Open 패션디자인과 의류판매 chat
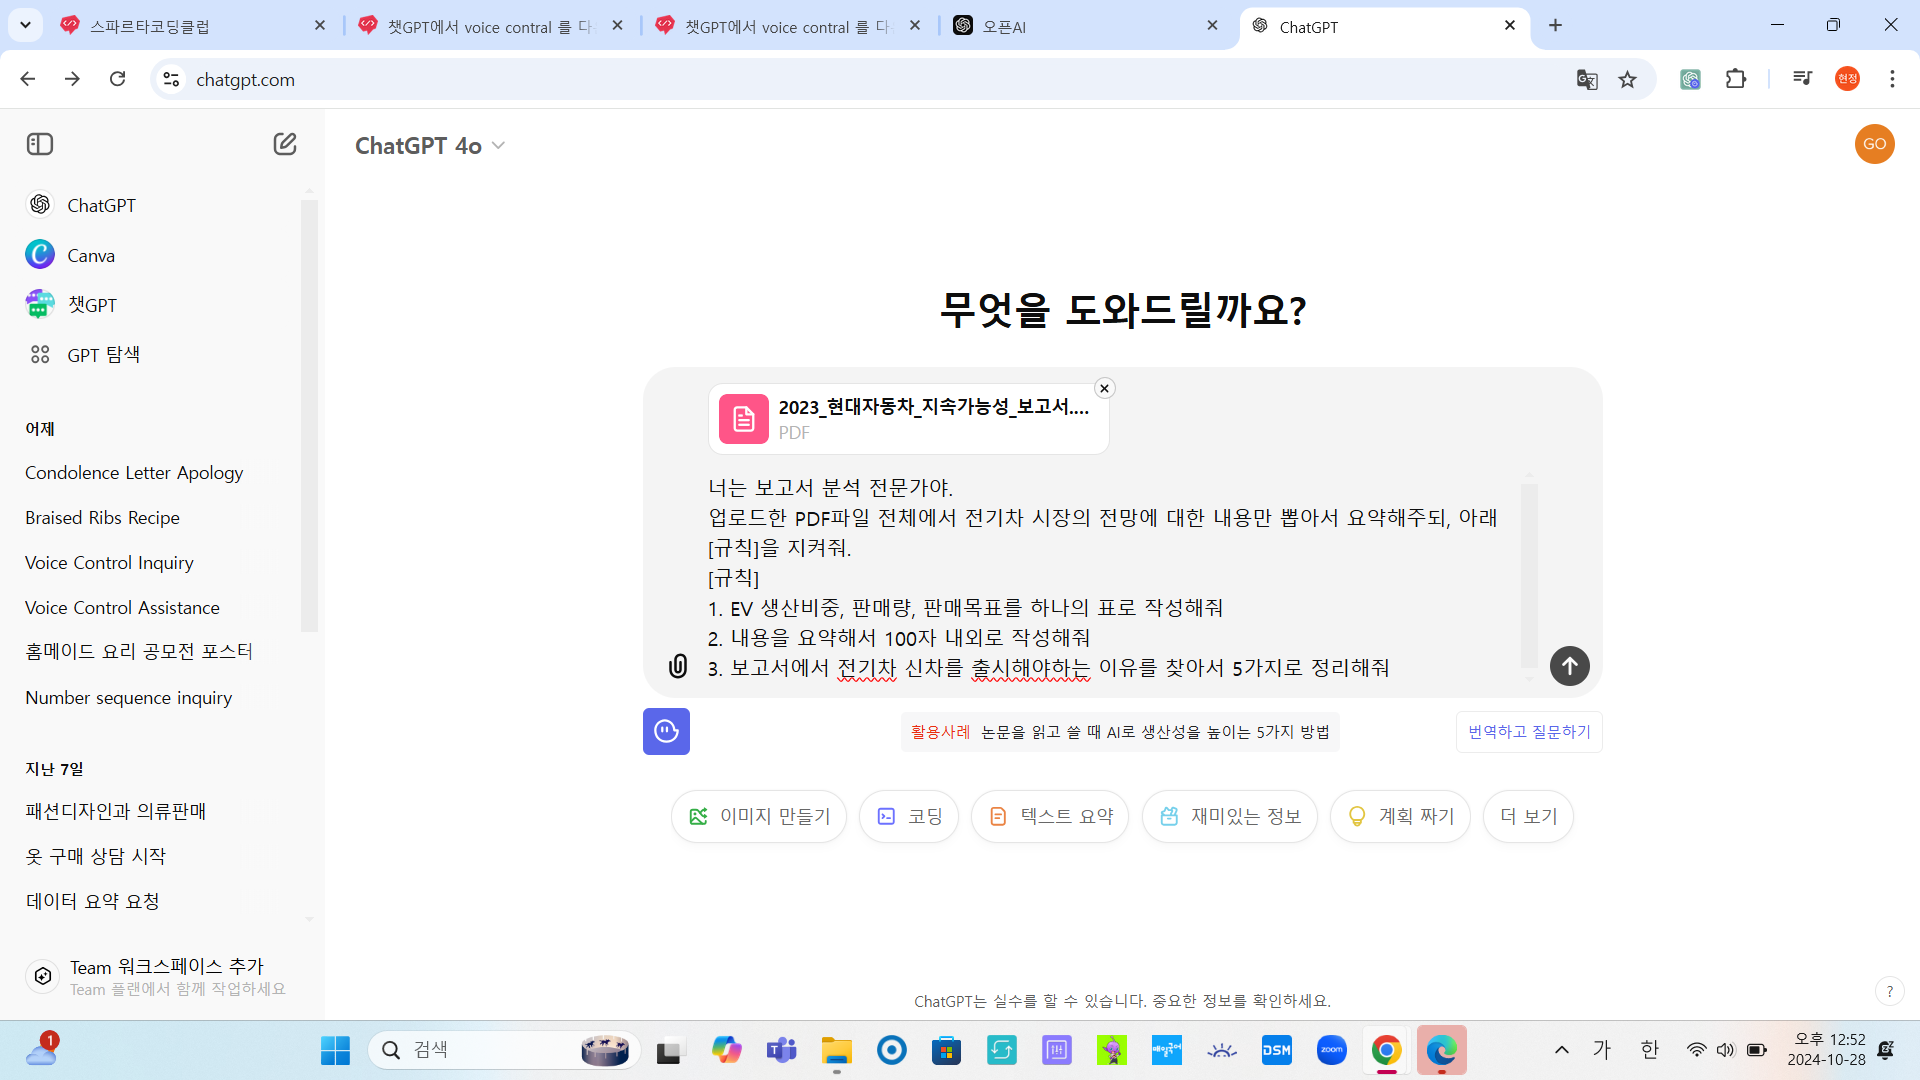The height and width of the screenshot is (1080, 1920). 115,812
